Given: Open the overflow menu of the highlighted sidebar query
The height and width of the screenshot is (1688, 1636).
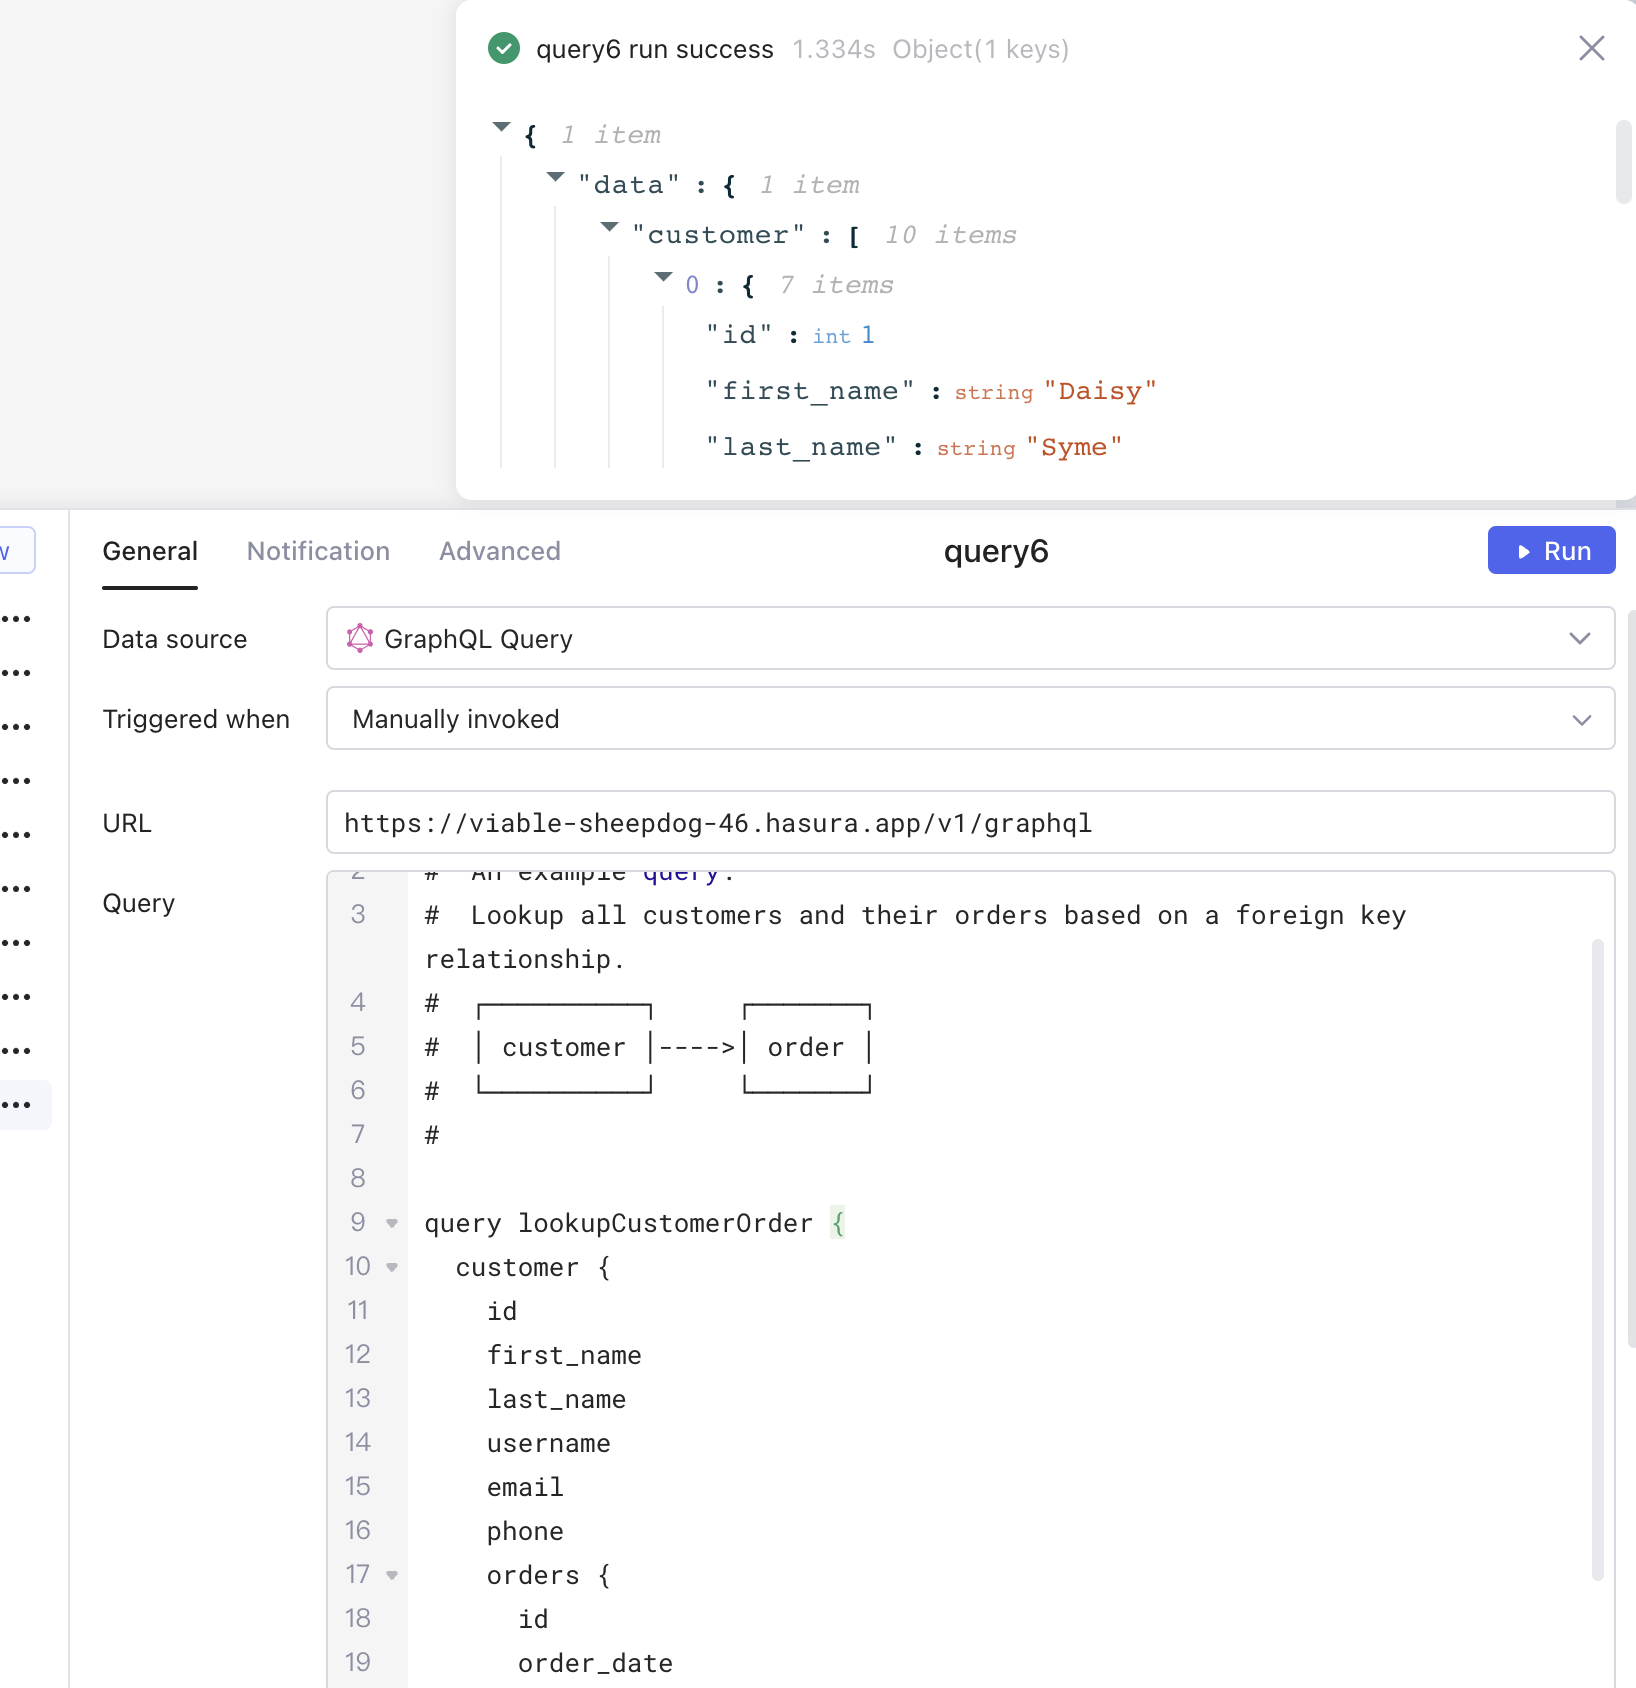Looking at the screenshot, I should pyautogui.click(x=17, y=1105).
